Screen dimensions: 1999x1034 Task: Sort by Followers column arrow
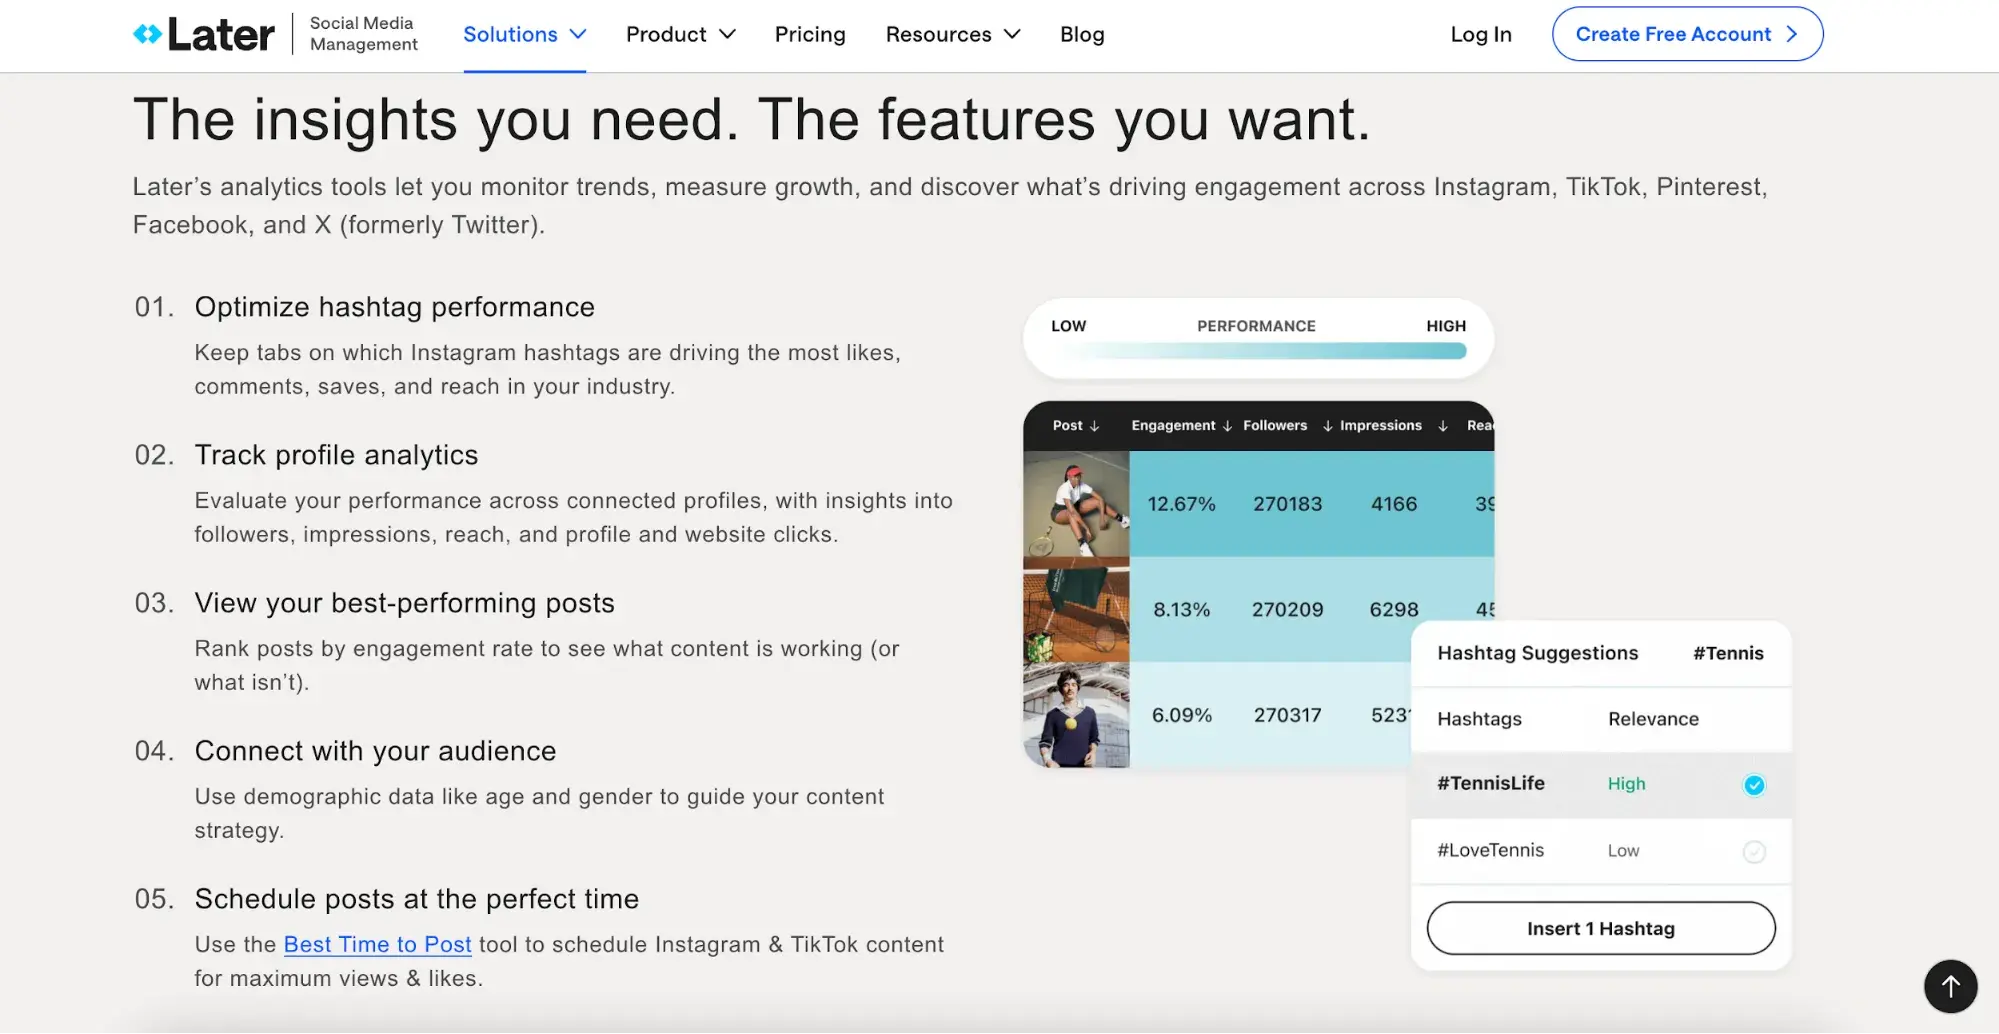click(1327, 426)
